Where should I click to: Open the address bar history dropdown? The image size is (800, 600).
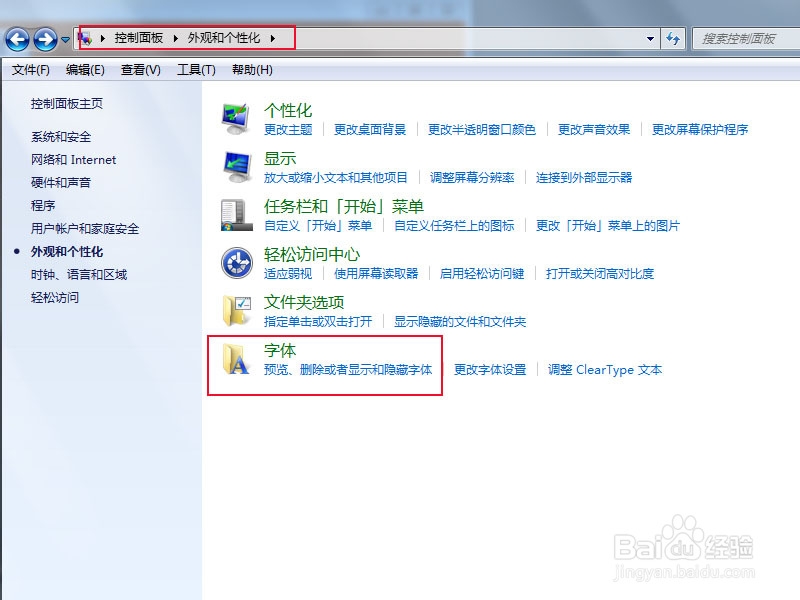650,37
